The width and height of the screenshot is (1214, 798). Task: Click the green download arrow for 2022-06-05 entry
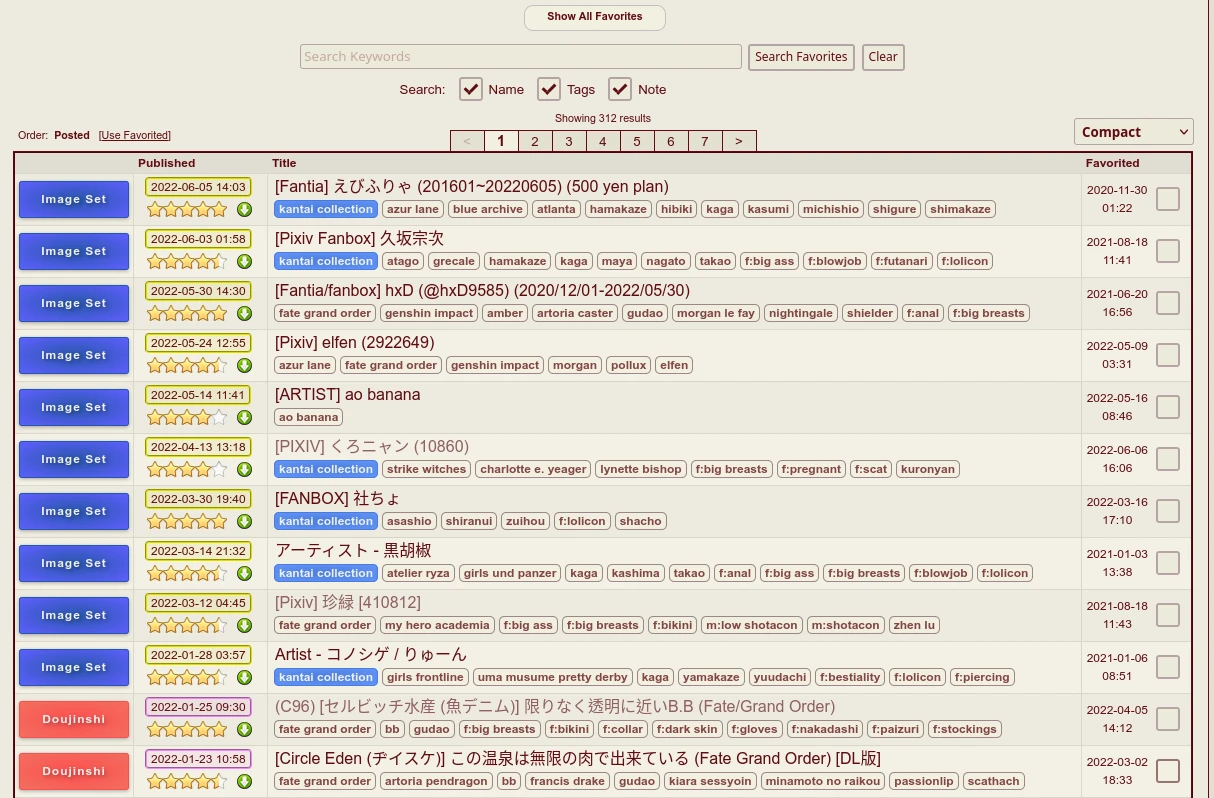coord(244,209)
